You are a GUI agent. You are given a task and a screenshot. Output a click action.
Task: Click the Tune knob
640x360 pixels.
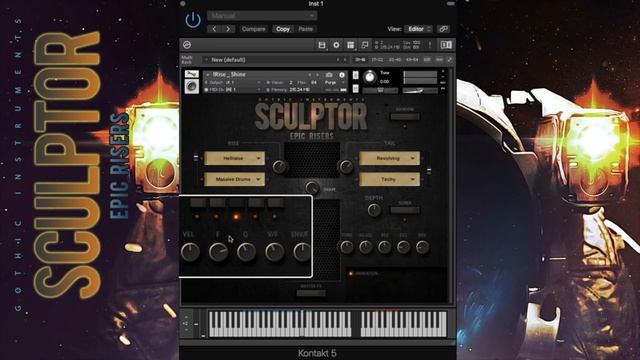pos(370,76)
